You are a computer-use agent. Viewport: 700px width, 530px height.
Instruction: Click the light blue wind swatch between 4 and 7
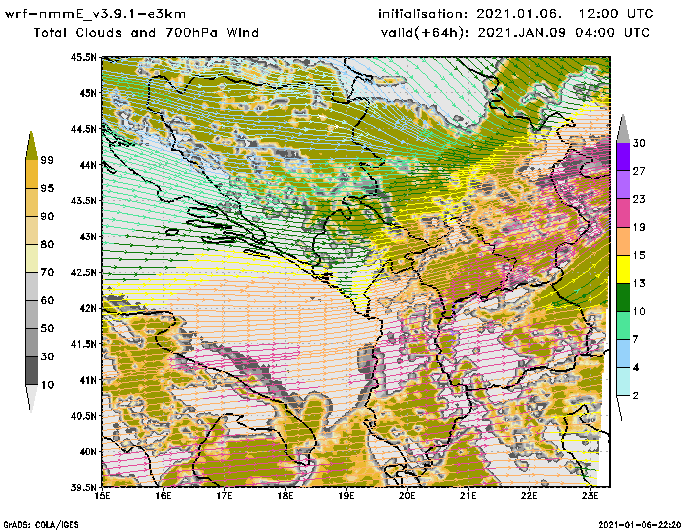click(x=623, y=354)
